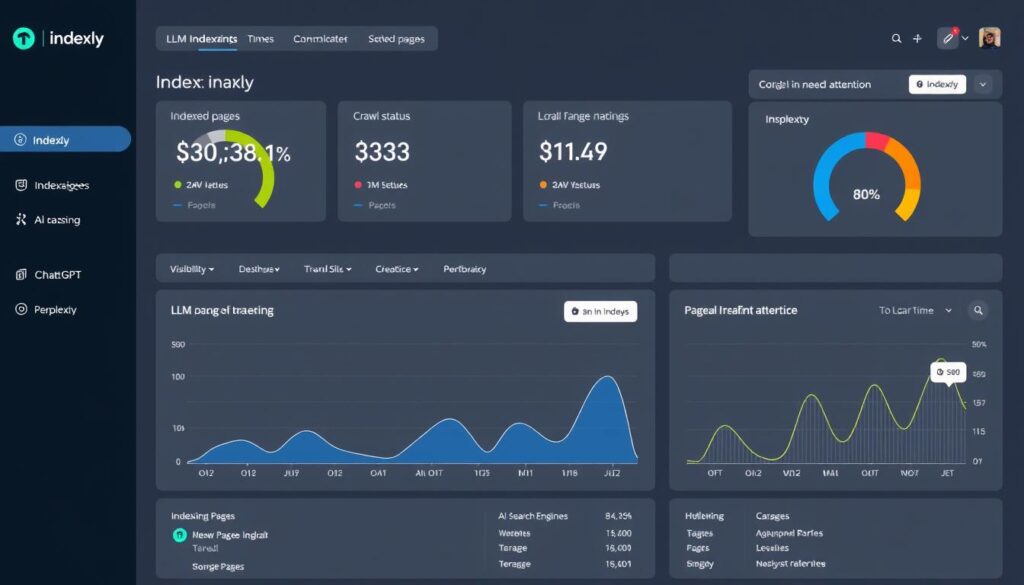Click the search icon in Pageal Ireafint attertice panel
The image size is (1024, 585).
[978, 310]
